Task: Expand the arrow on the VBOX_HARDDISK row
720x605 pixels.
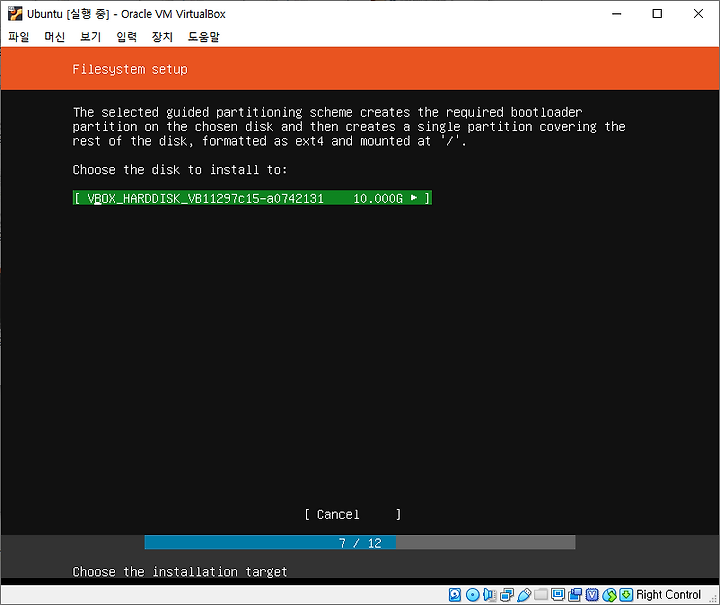Action: [x=414, y=198]
